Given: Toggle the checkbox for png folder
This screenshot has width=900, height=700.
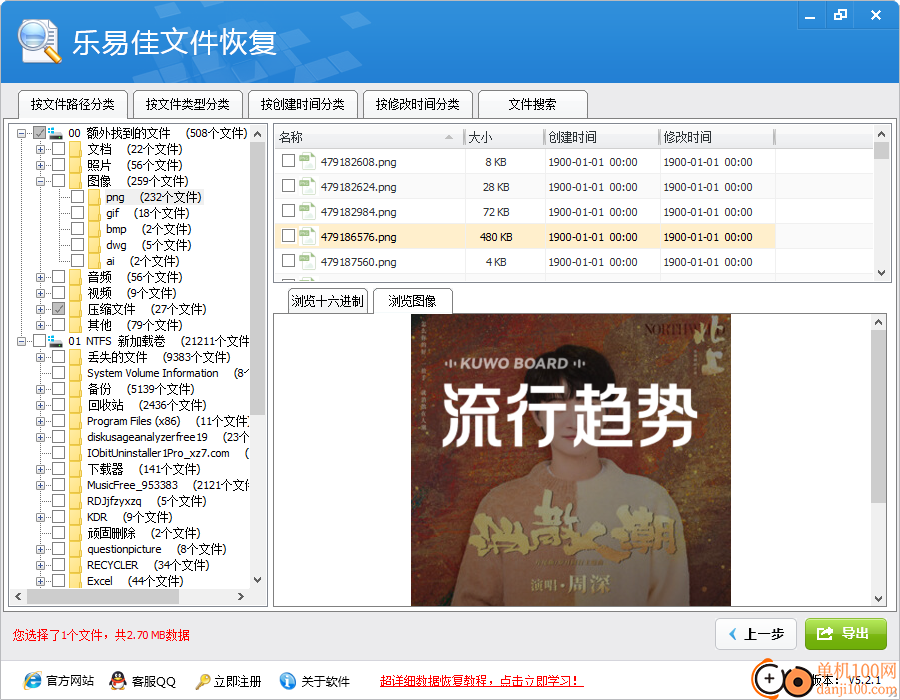Looking at the screenshot, I should click(x=77, y=197).
